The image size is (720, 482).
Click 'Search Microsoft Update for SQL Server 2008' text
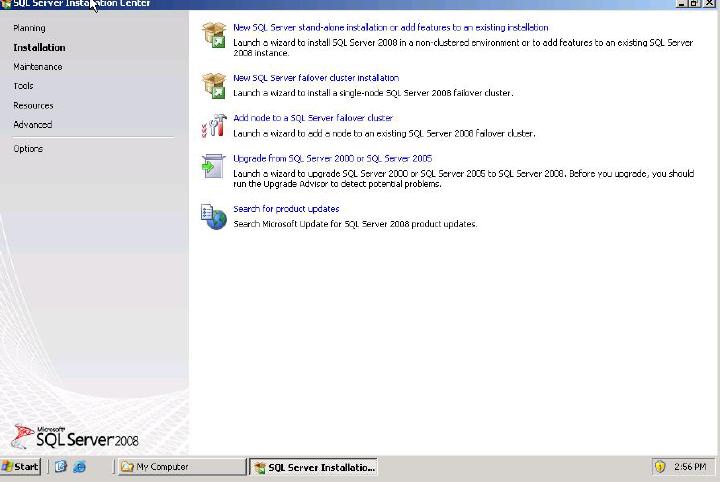pos(355,224)
